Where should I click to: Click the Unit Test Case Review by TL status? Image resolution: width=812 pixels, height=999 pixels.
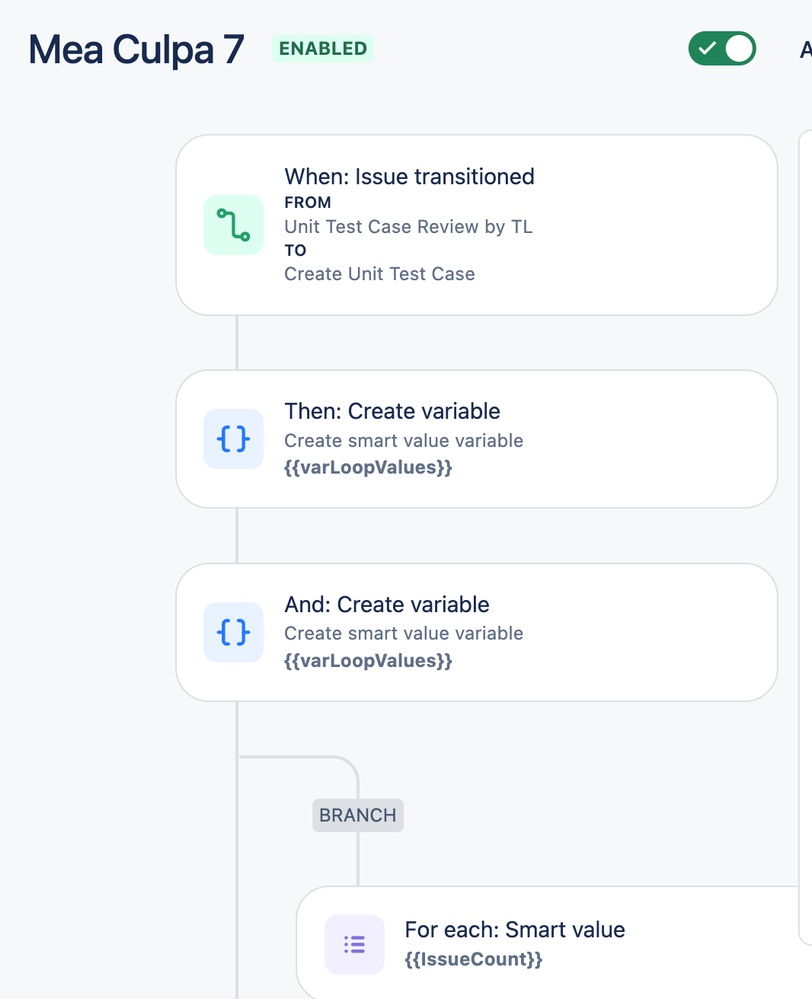point(409,226)
